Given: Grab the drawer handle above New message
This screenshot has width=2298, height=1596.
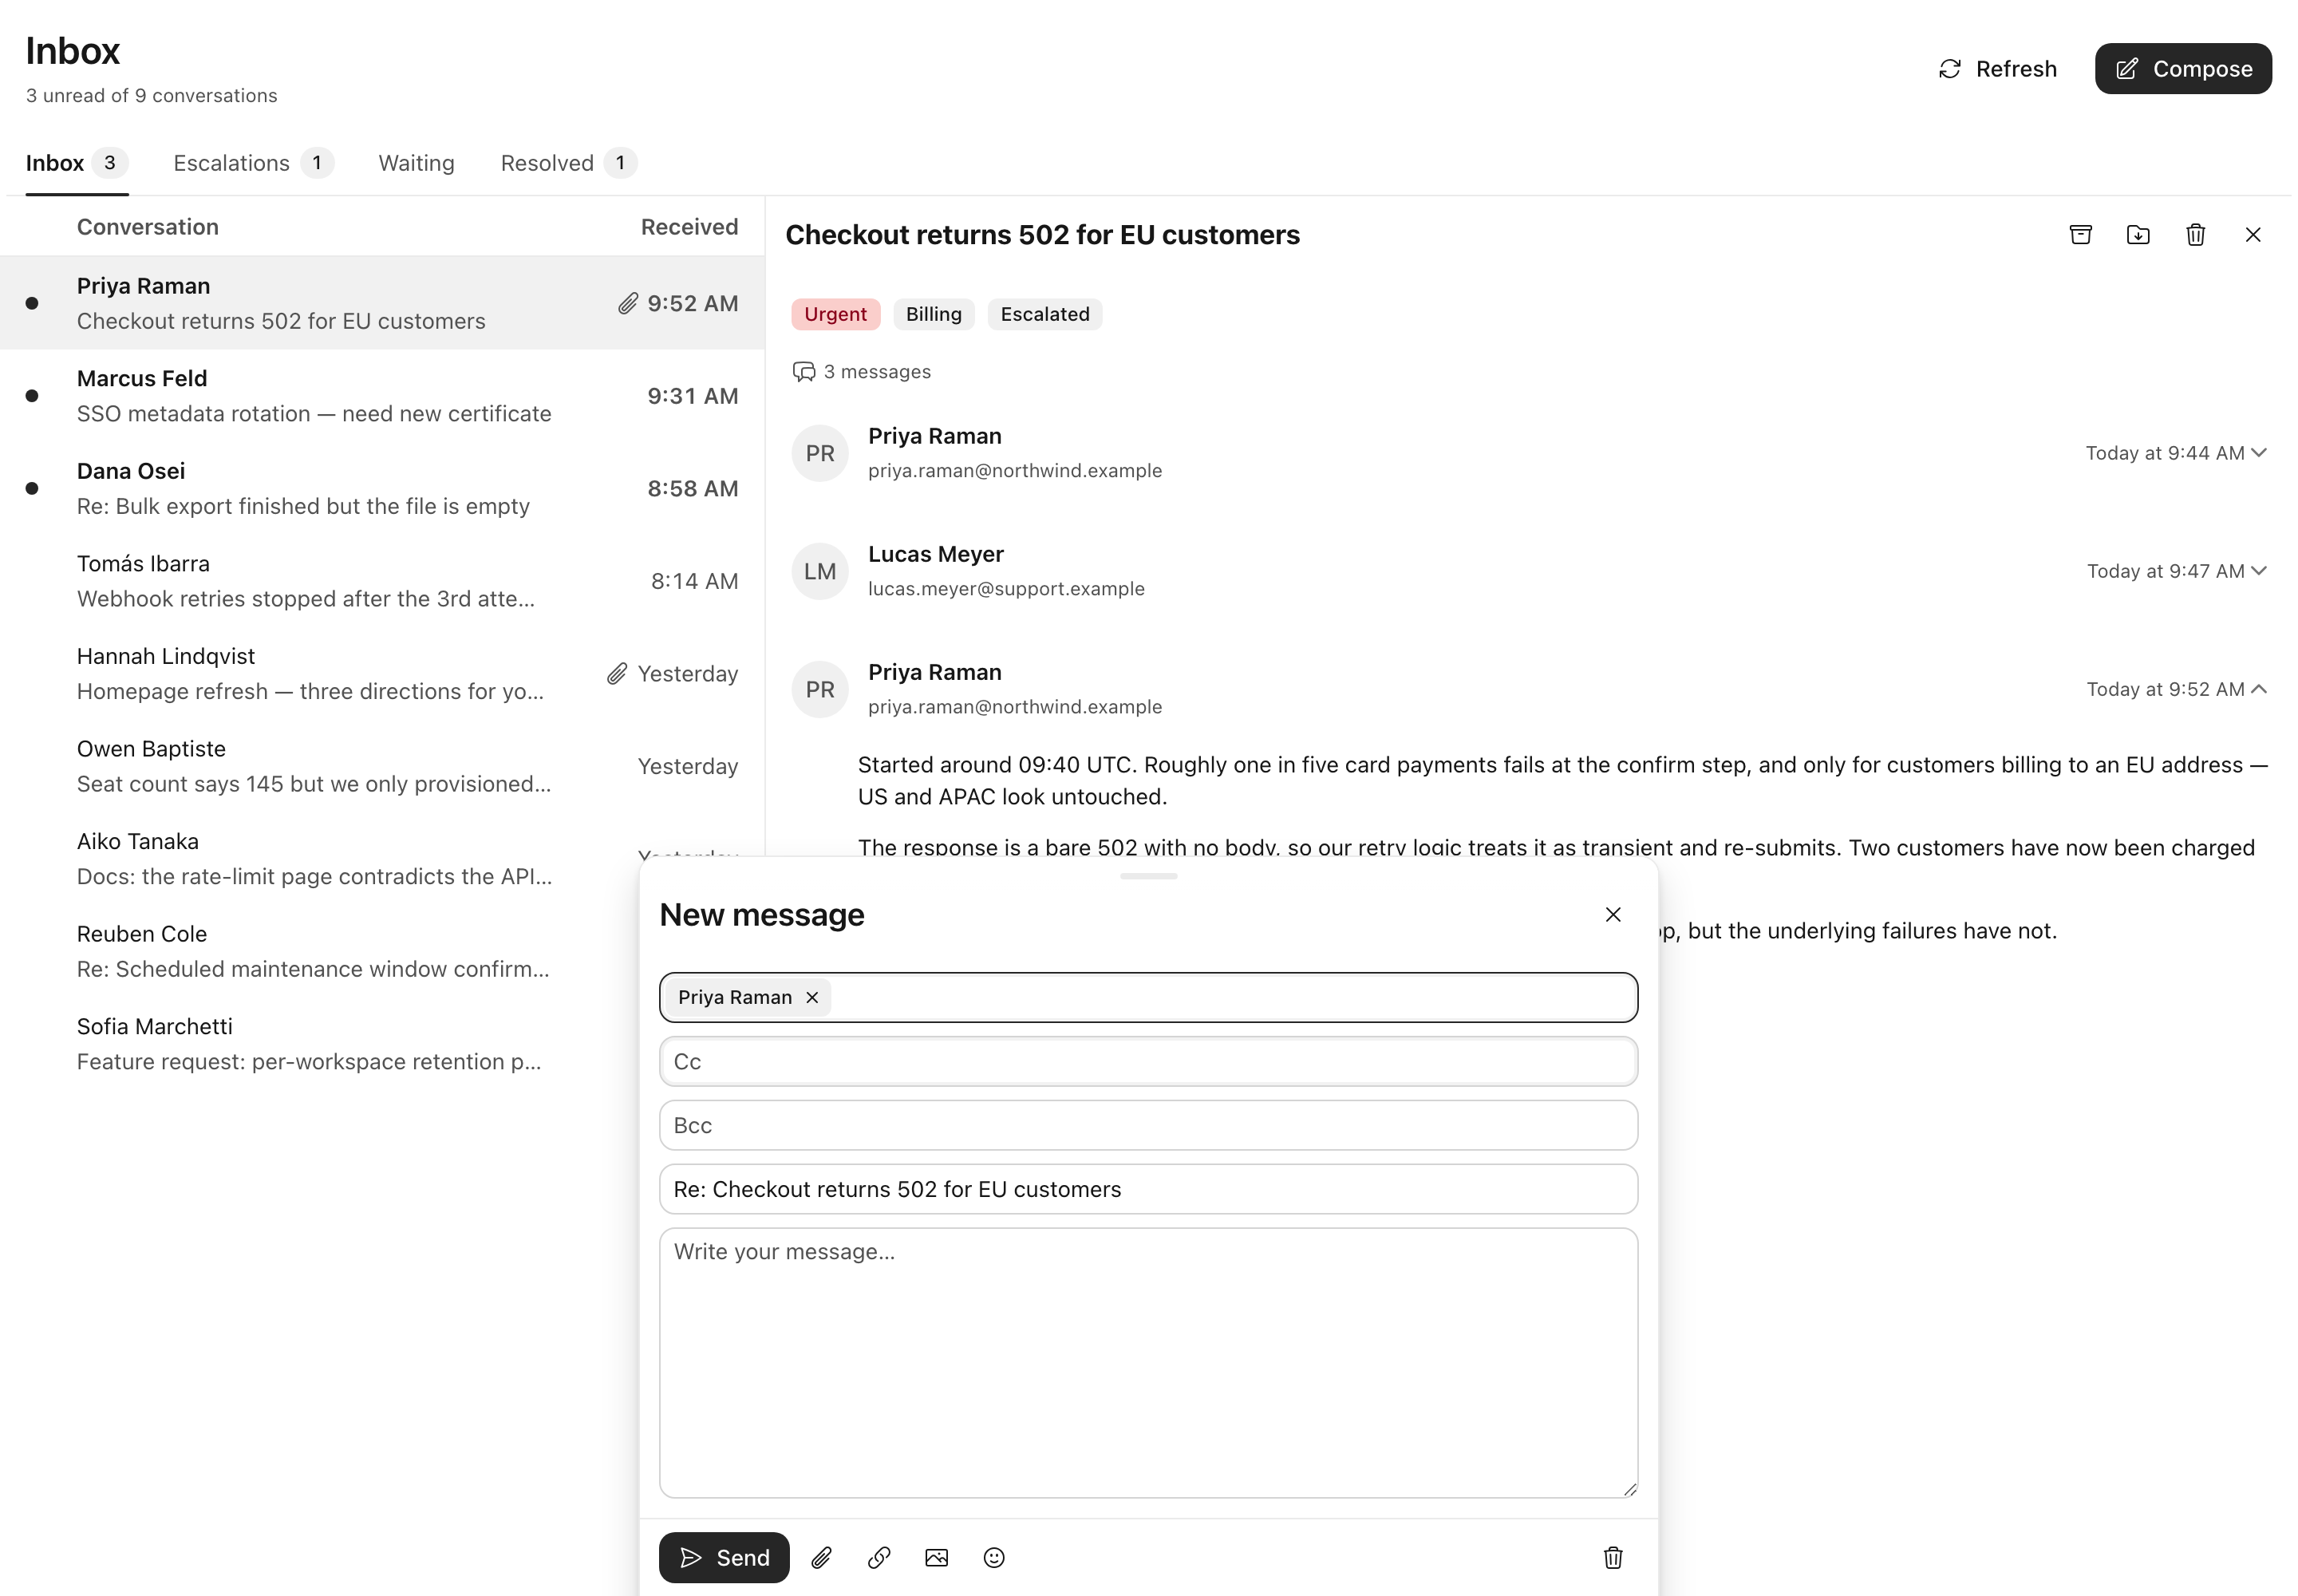Looking at the screenshot, I should (x=1148, y=876).
